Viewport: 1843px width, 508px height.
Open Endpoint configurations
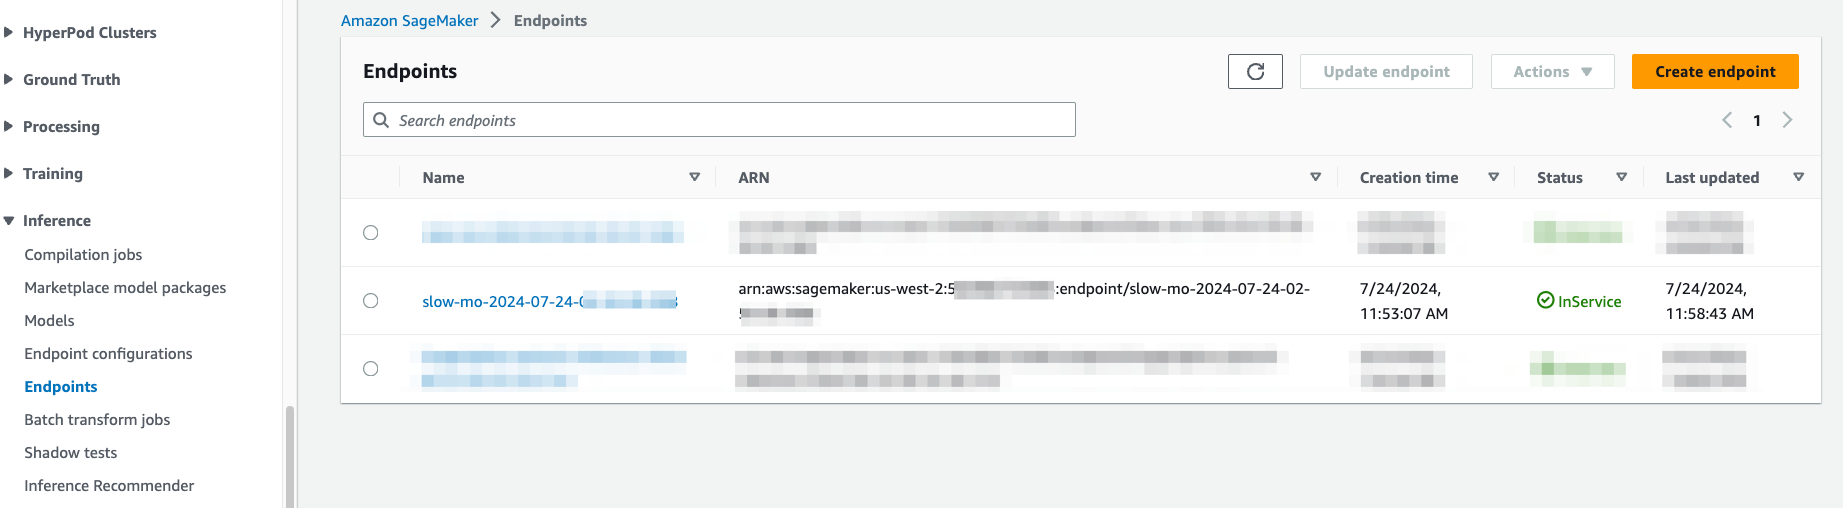pyautogui.click(x=108, y=354)
